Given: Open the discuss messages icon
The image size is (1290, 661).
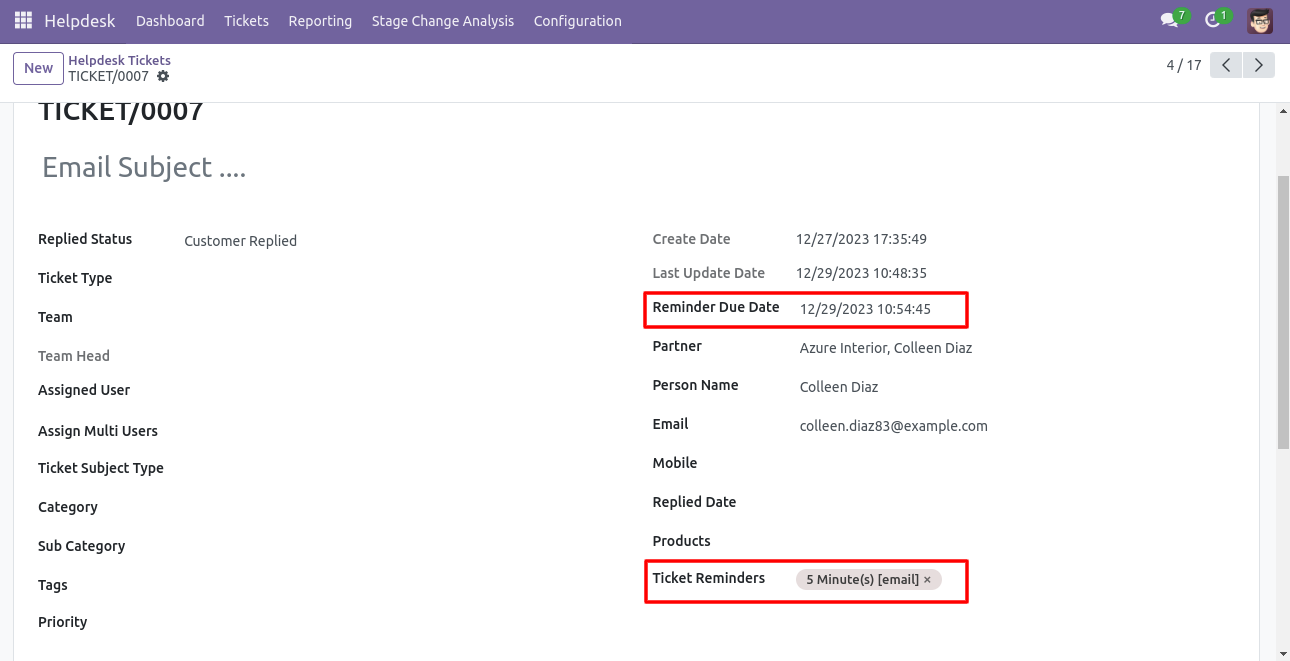Looking at the screenshot, I should 1169,21.
